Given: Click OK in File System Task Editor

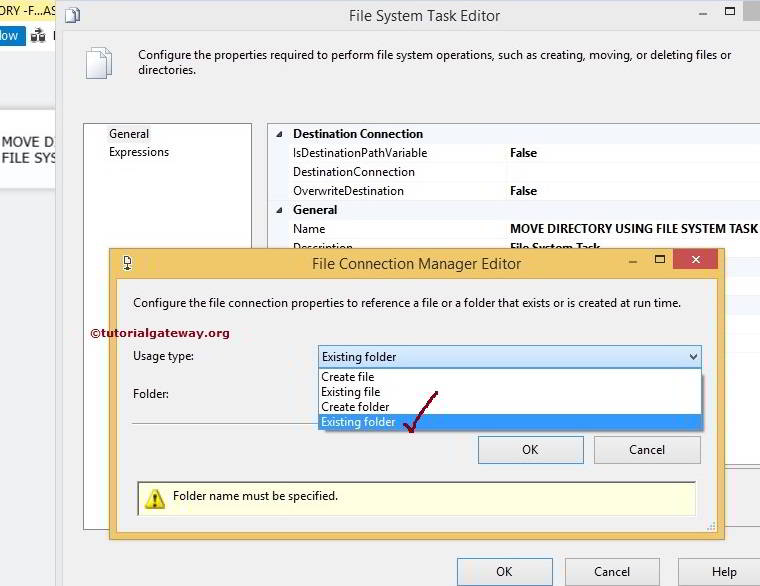Looking at the screenshot, I should click(x=505, y=572).
